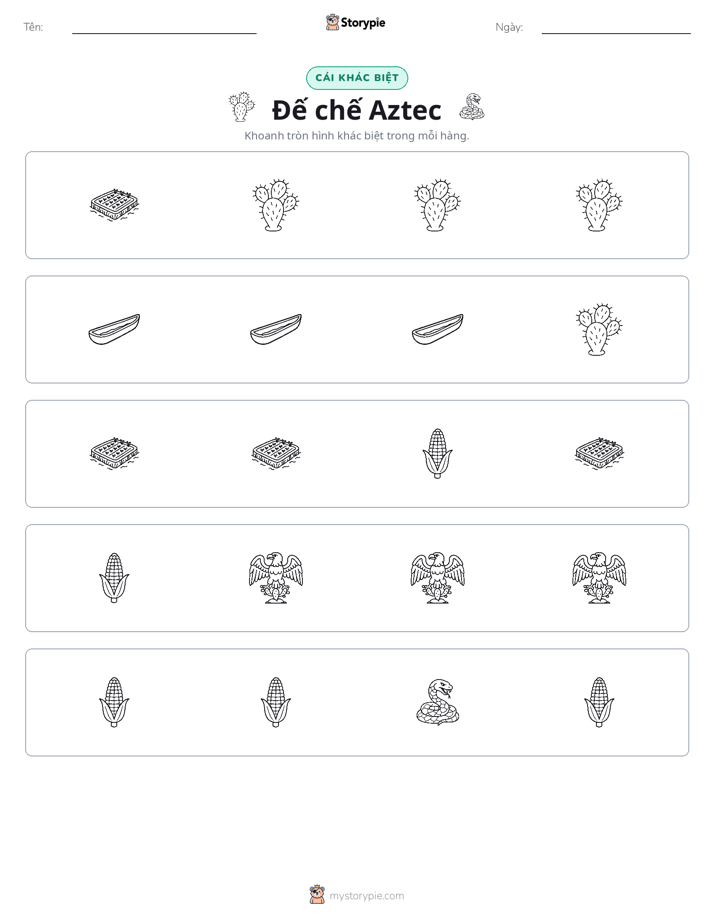
Task: Click the chinampa garden icon in row one
Action: (114, 204)
